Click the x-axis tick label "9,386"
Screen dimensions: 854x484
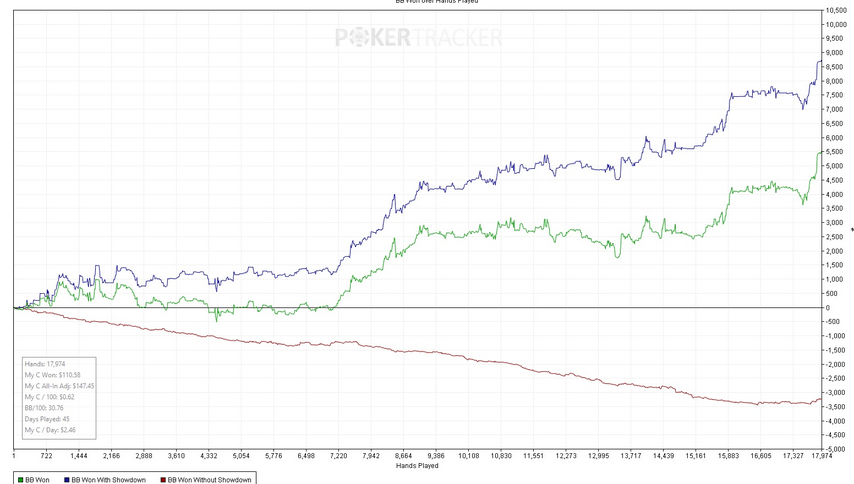(436, 456)
